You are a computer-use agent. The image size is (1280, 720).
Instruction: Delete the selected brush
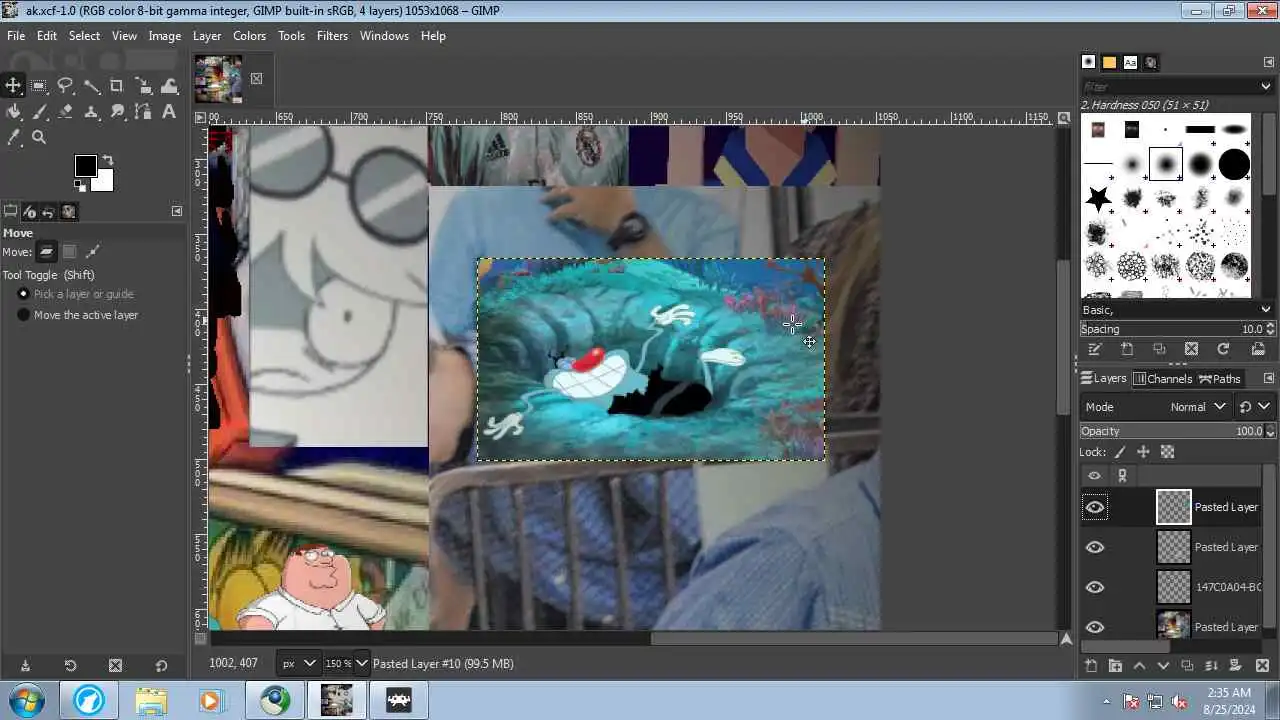pyautogui.click(x=1191, y=349)
